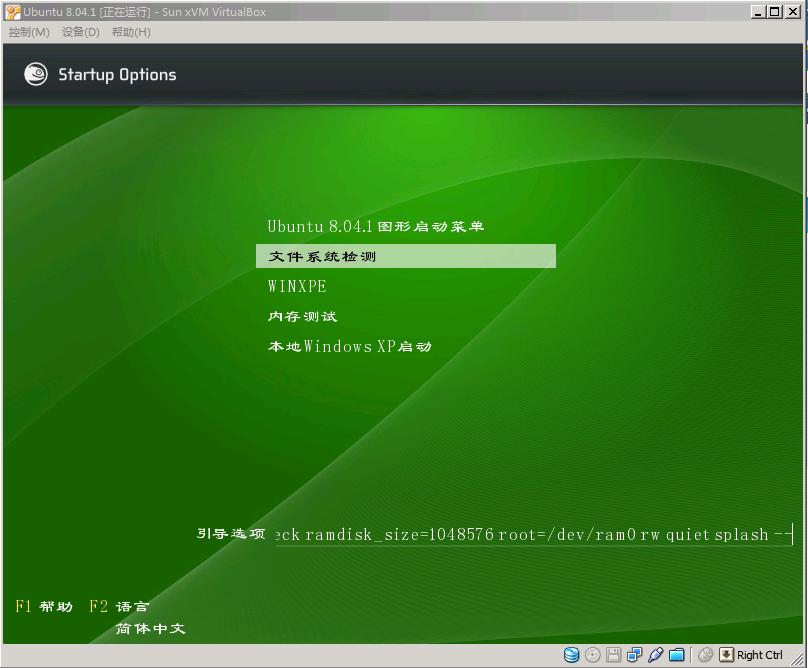Click the USB devices status icon
The image size is (808, 668).
coord(655,655)
